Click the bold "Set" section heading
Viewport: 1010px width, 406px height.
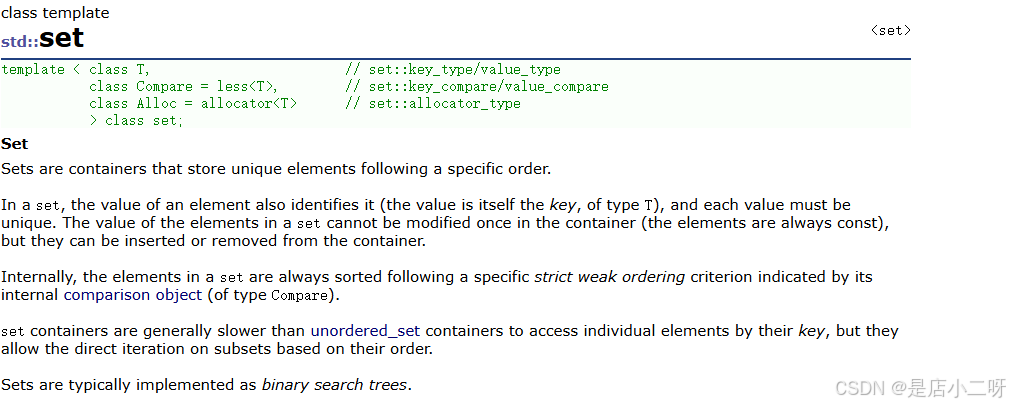point(15,144)
